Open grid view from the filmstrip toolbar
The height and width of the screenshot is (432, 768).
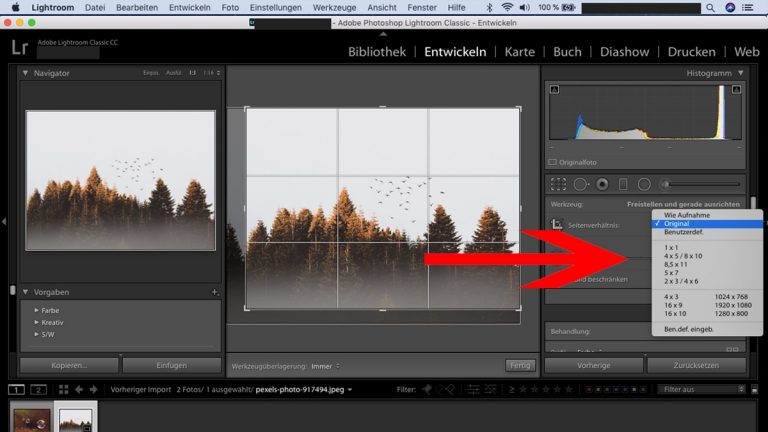point(63,389)
